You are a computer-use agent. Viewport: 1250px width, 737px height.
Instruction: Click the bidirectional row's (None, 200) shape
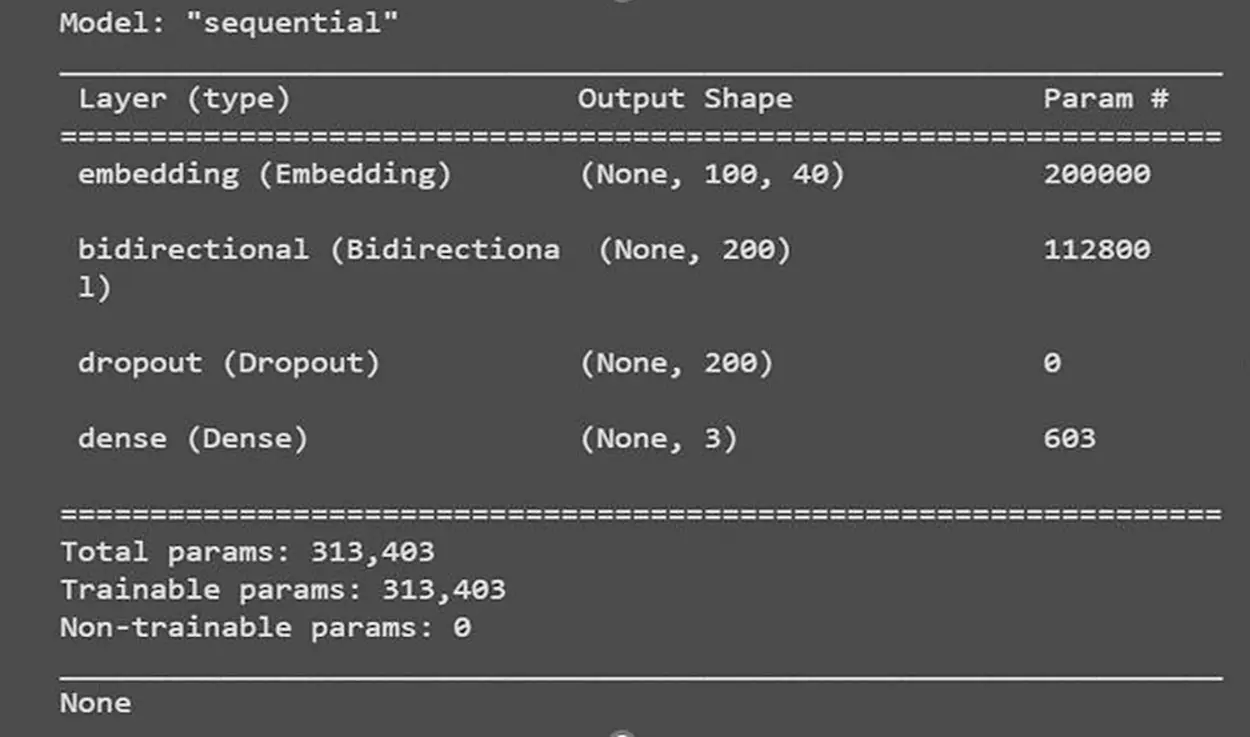(694, 250)
